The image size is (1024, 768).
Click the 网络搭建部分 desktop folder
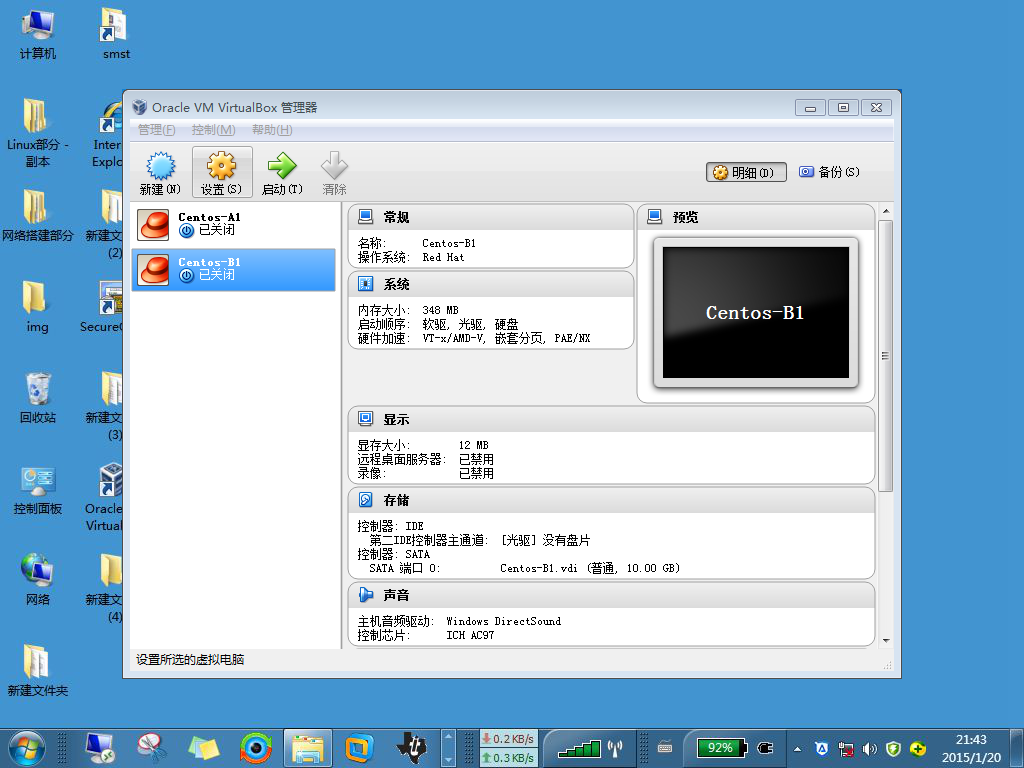coord(37,216)
